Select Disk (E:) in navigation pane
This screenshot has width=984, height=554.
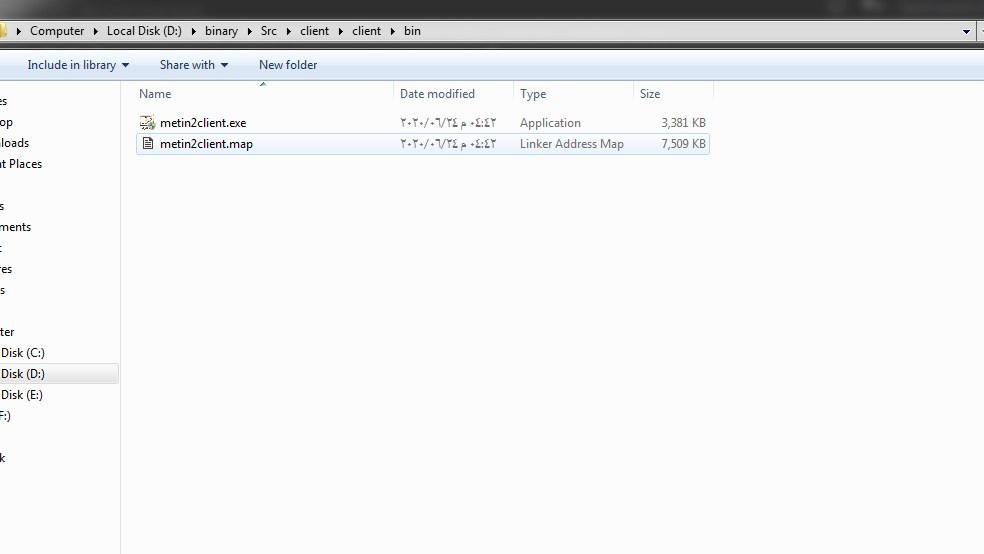(21, 395)
